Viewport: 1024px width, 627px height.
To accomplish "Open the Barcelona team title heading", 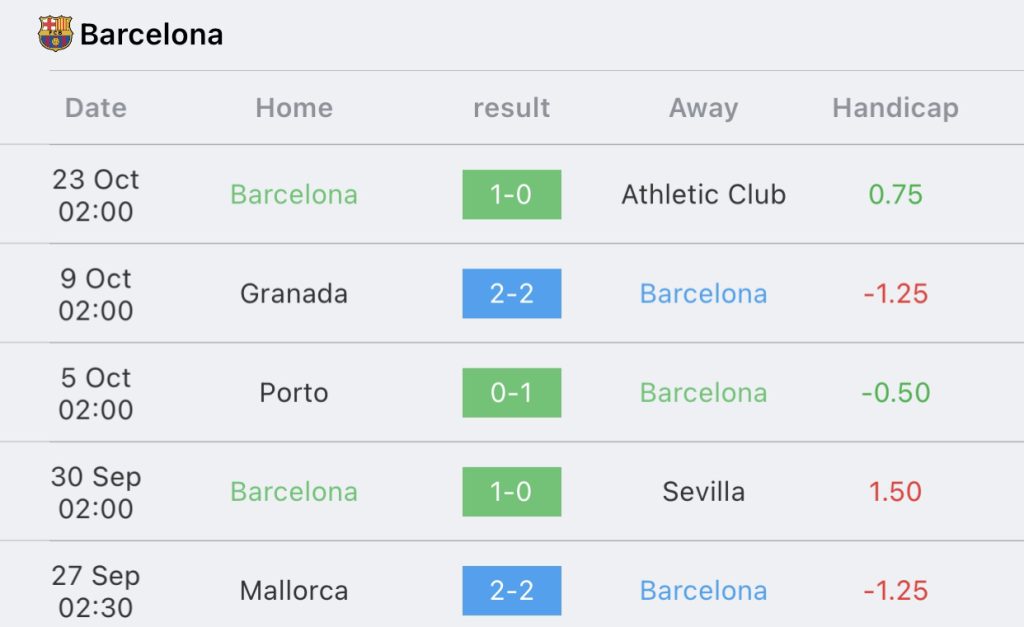I will pyautogui.click(x=152, y=35).
